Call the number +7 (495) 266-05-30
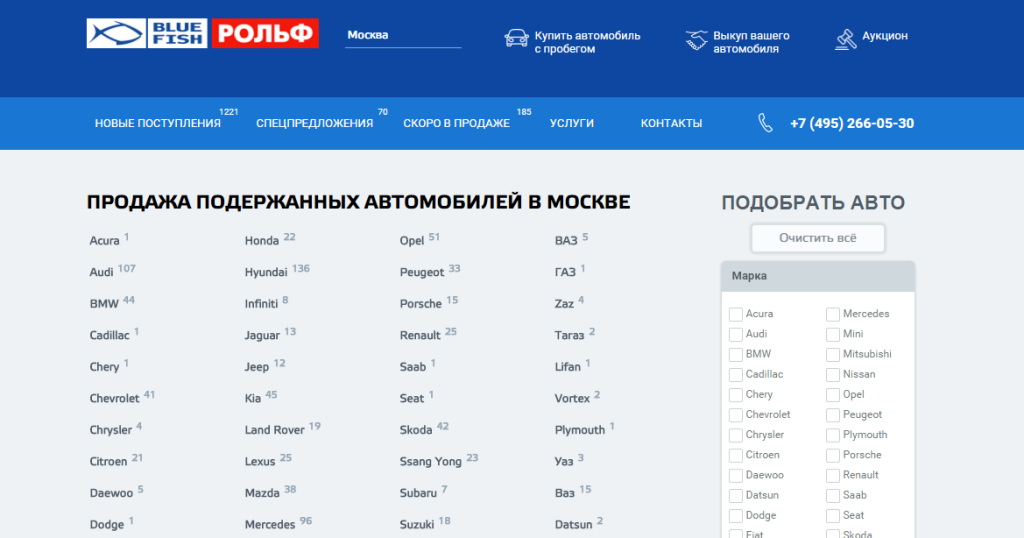This screenshot has width=1024, height=538. pos(852,123)
